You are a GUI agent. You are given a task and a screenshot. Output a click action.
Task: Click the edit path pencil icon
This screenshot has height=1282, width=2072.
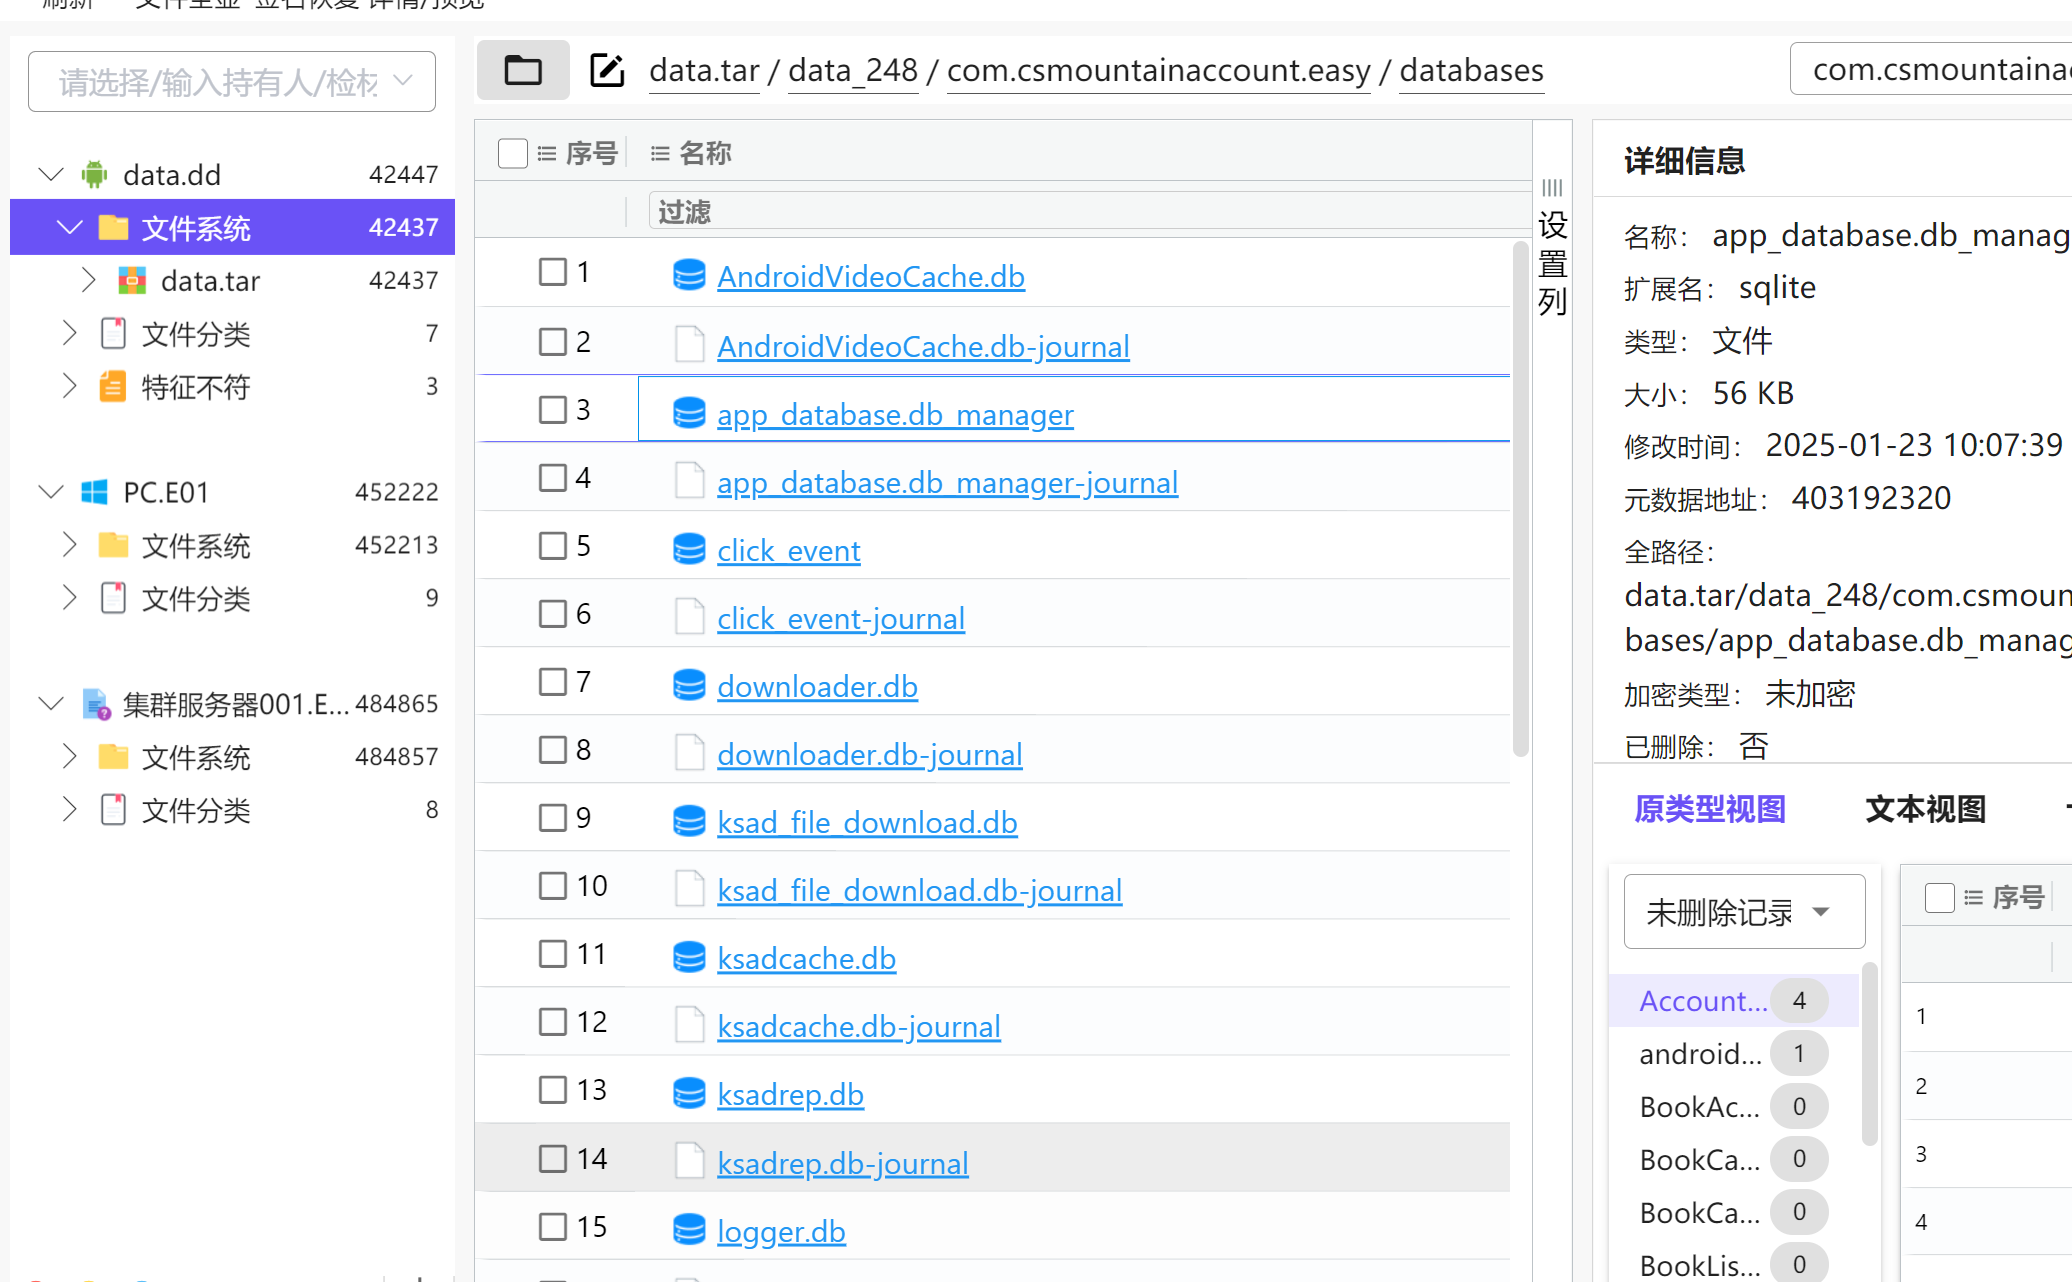click(607, 70)
